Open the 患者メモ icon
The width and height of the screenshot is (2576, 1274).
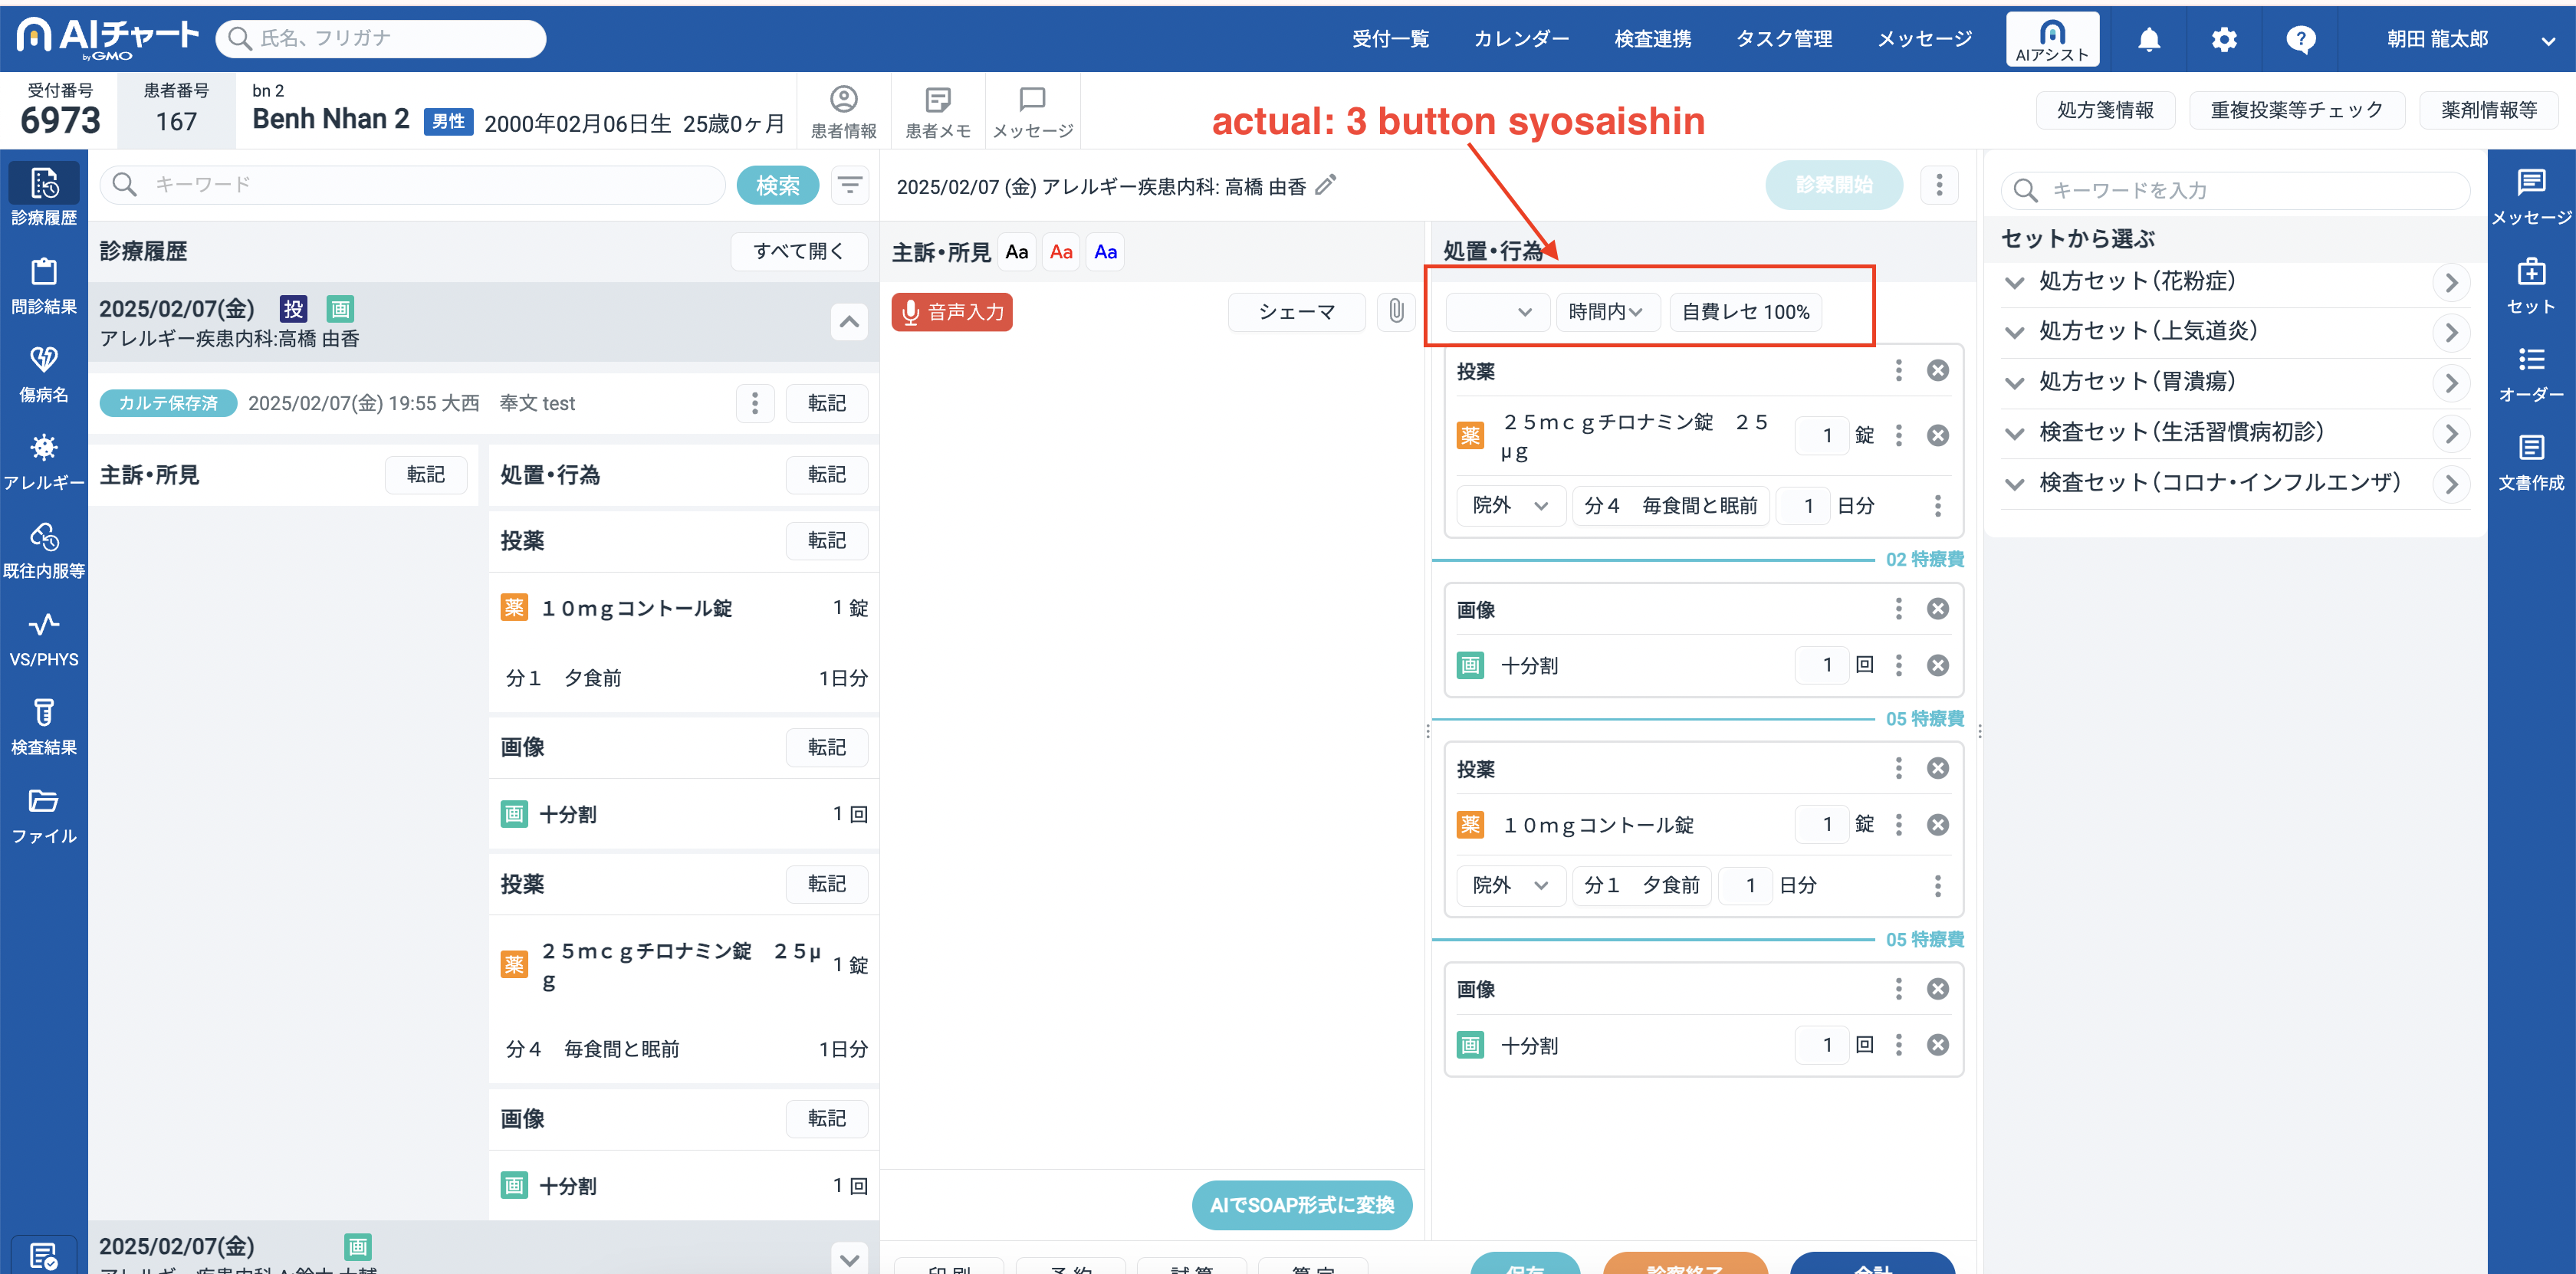click(x=937, y=111)
